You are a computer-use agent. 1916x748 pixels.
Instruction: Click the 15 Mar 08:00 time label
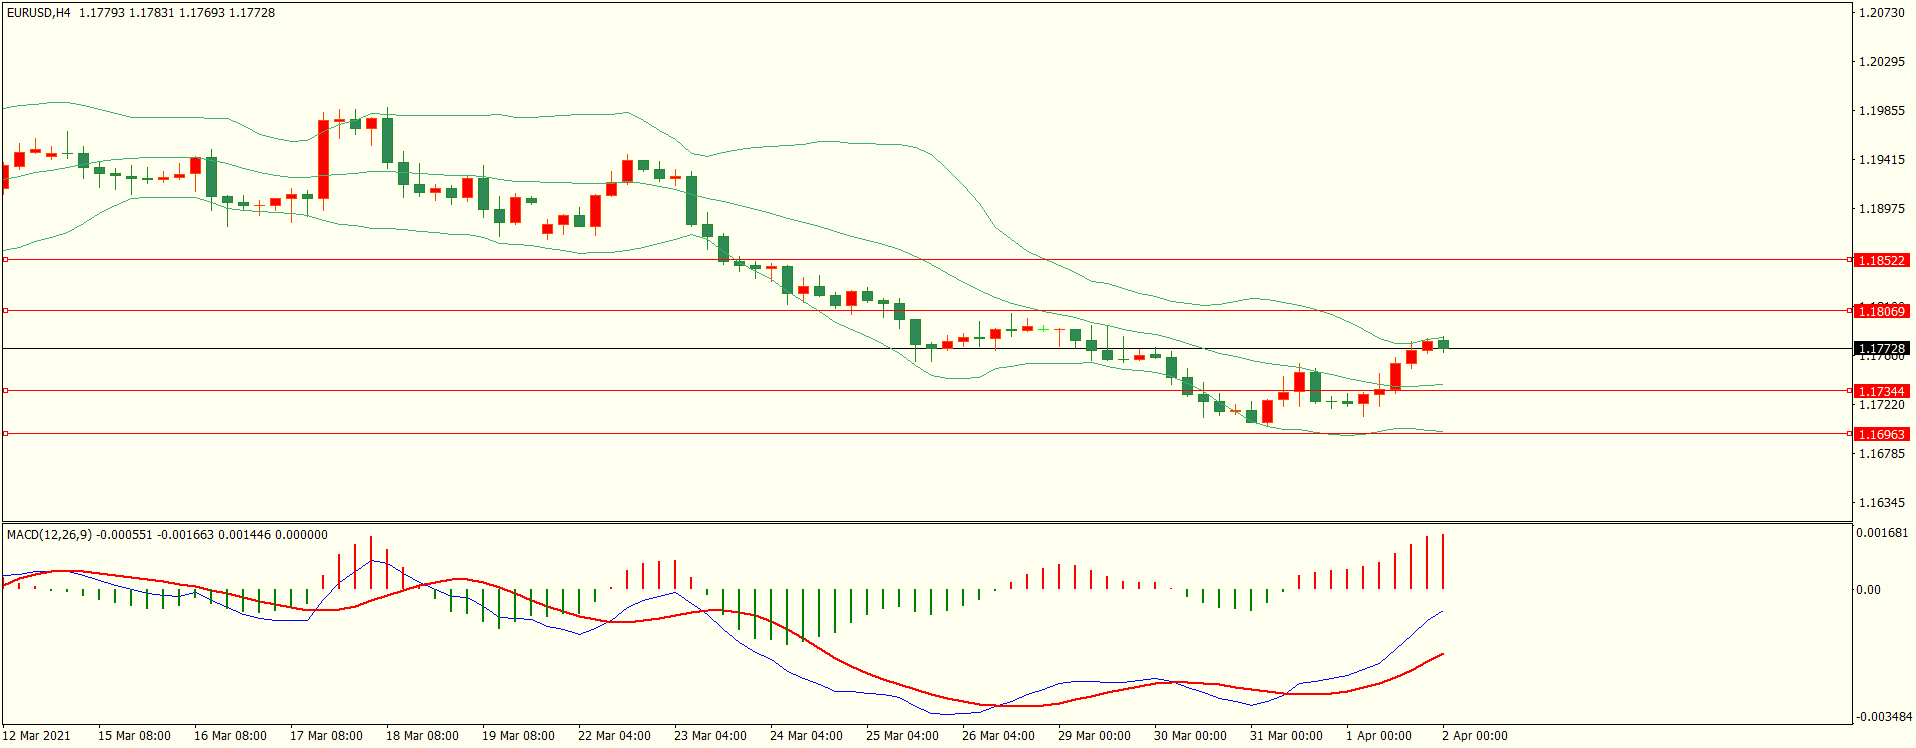point(134,736)
